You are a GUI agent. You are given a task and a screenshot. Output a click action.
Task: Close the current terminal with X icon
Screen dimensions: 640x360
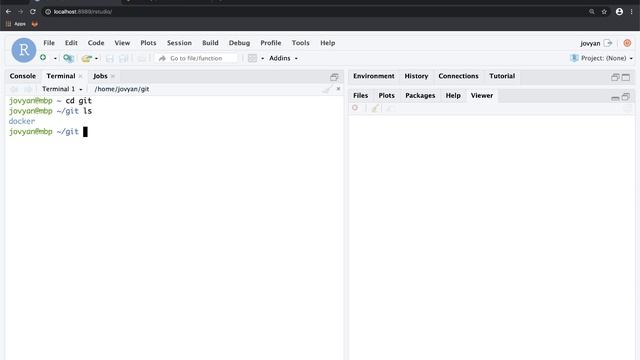coord(338,89)
